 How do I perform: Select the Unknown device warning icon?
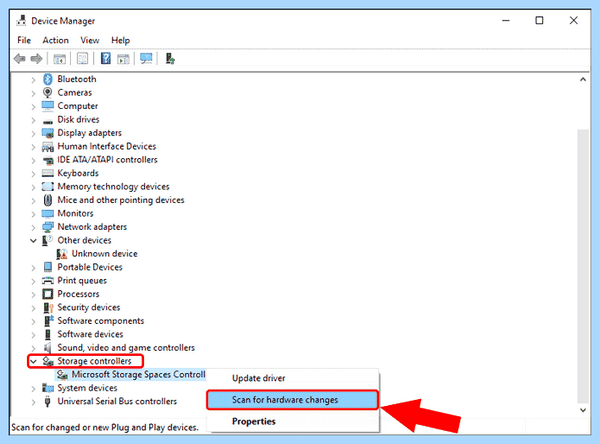click(62, 254)
